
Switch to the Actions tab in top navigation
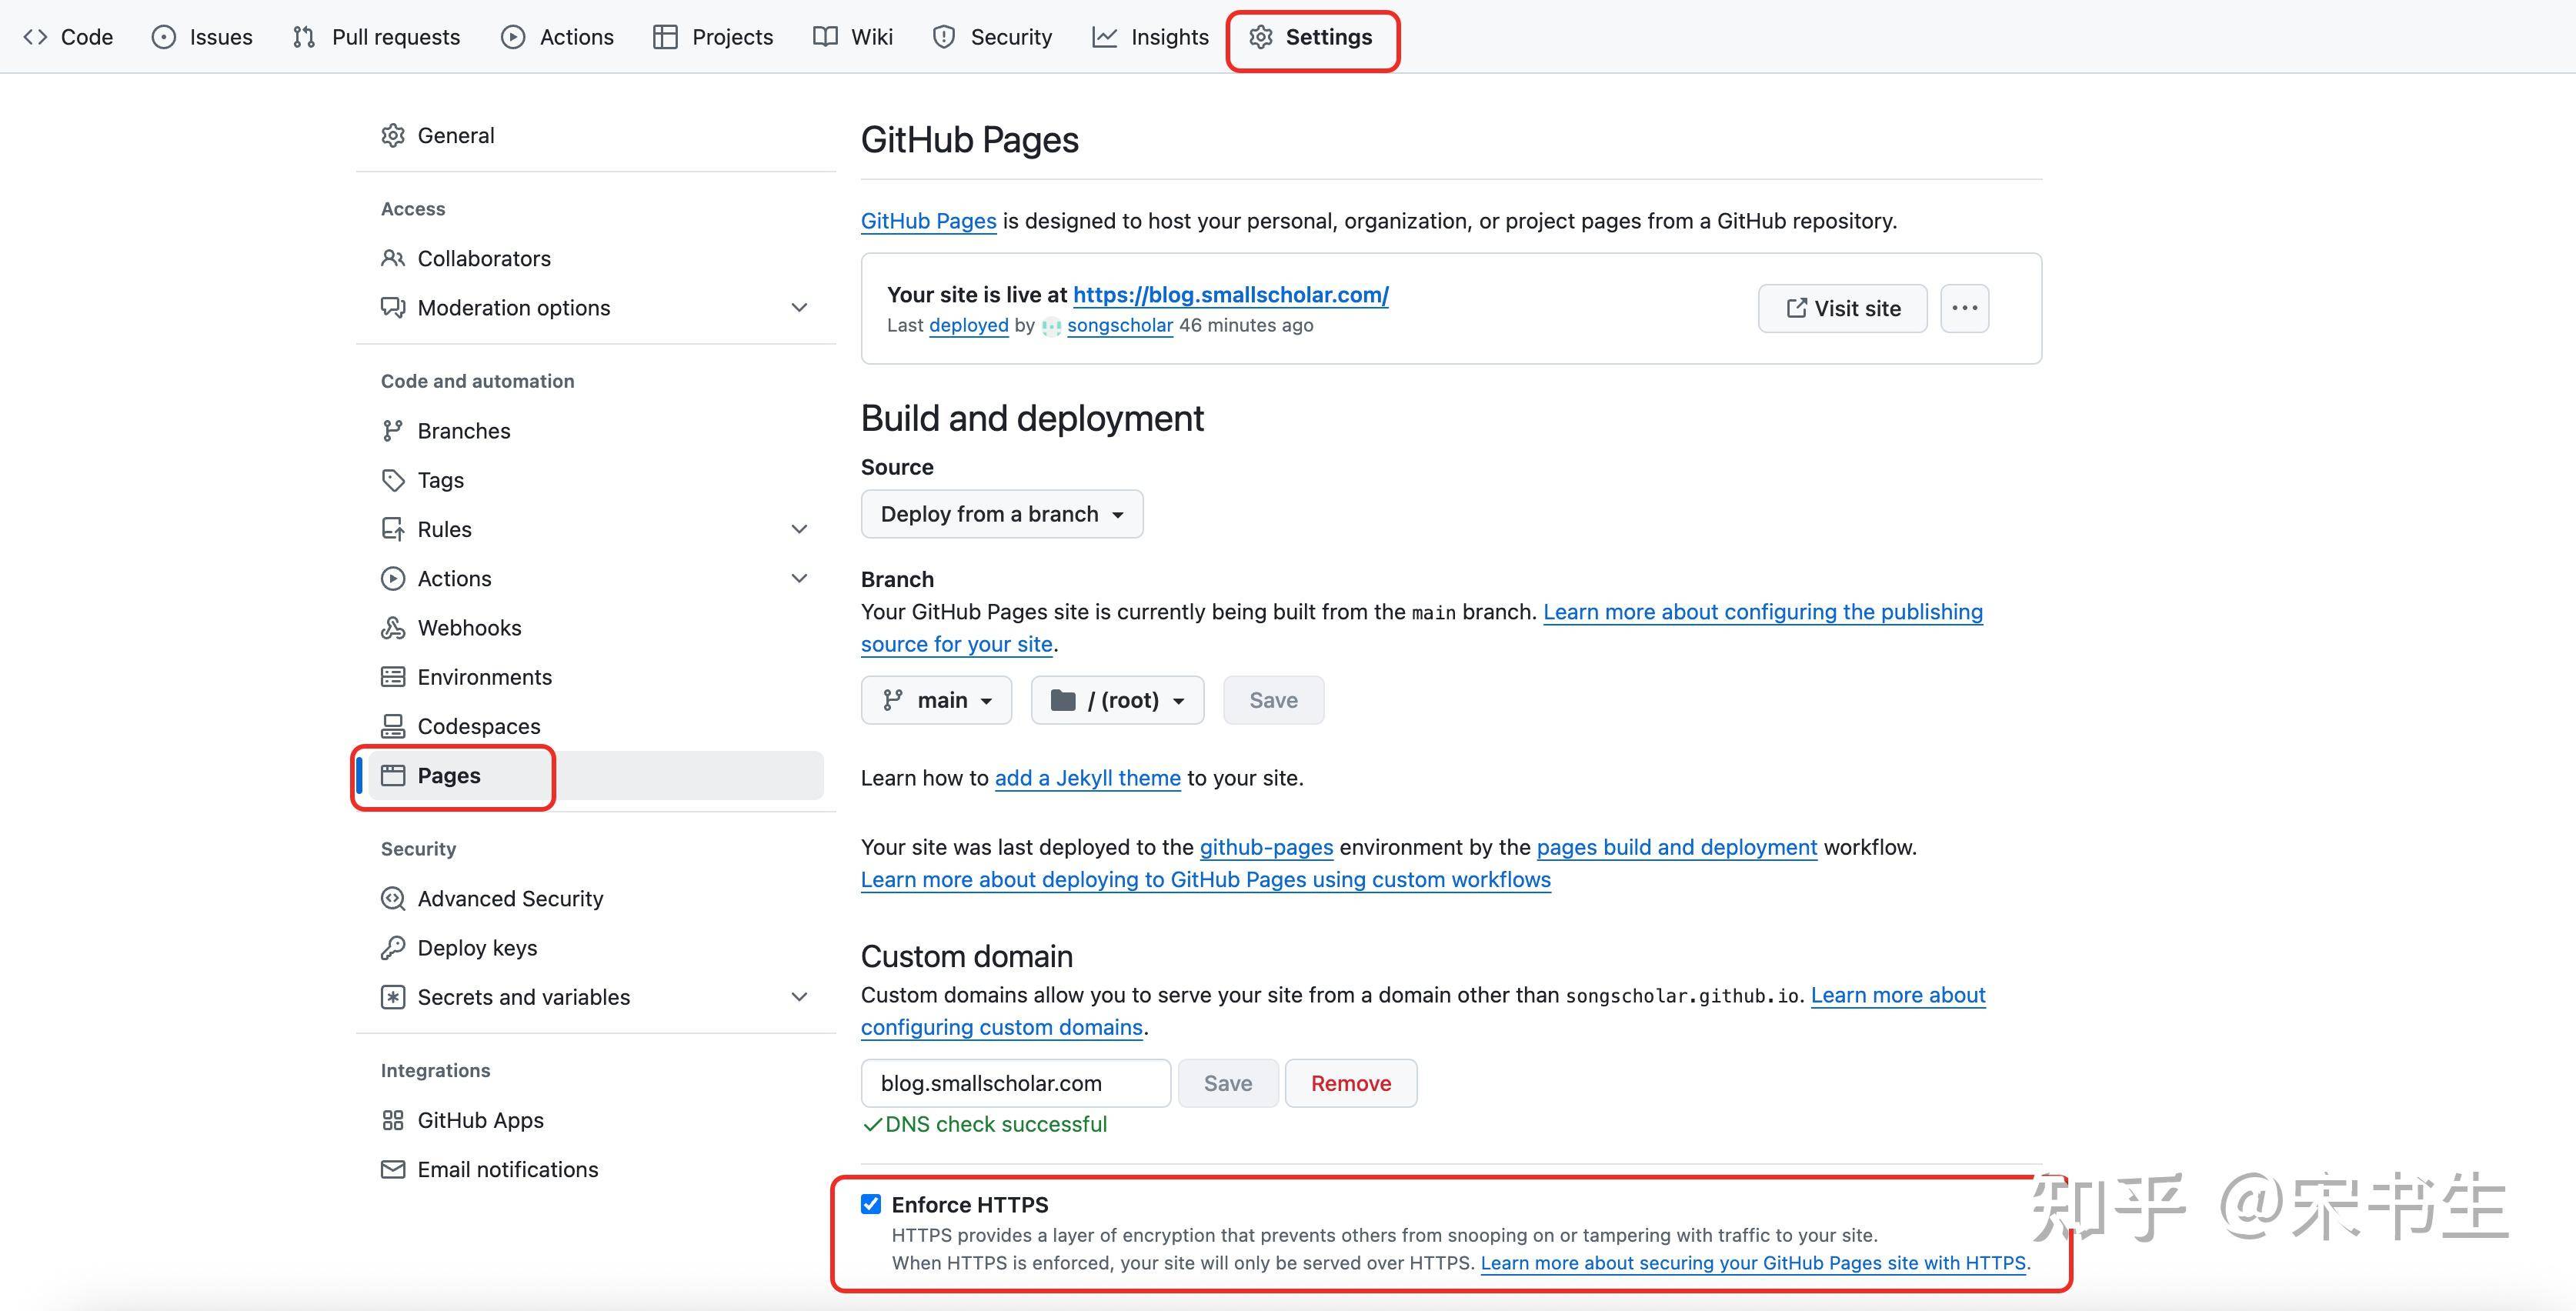tap(558, 37)
